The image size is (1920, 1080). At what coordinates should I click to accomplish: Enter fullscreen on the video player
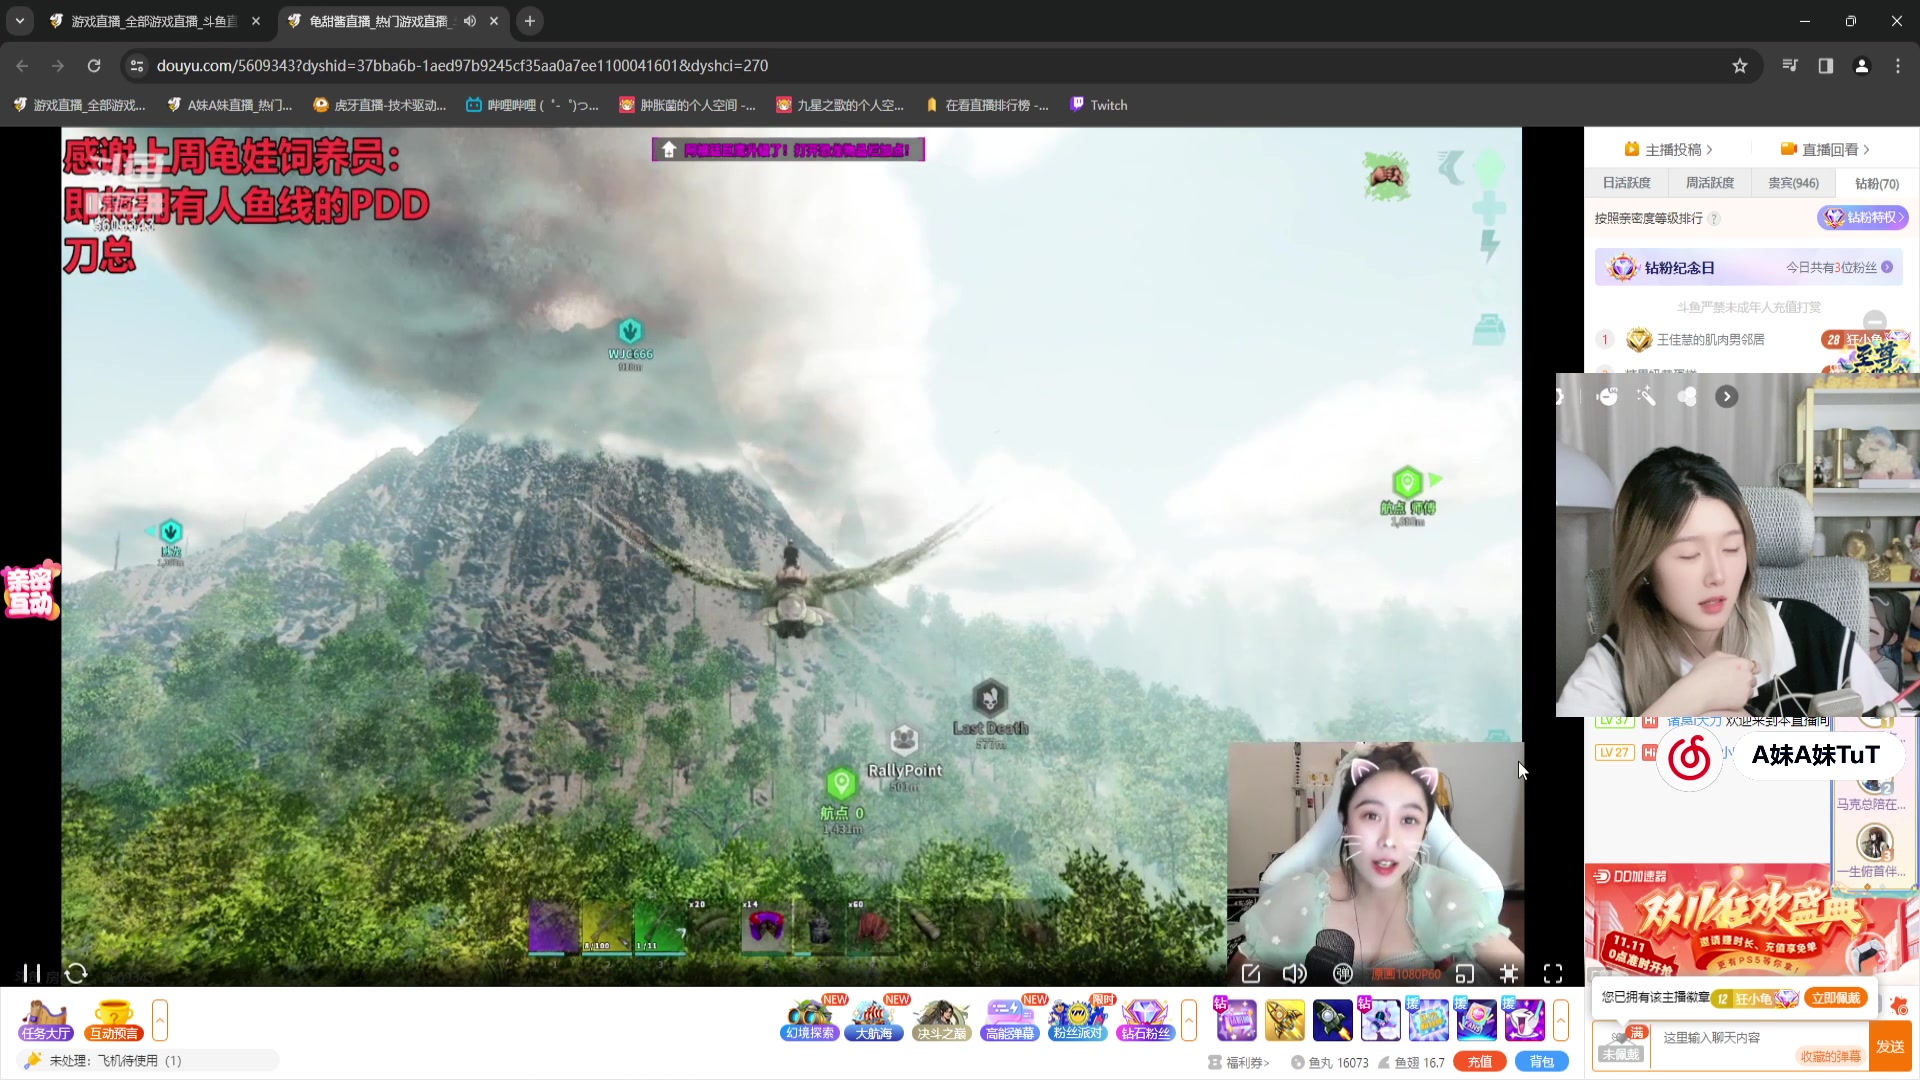pos(1553,973)
